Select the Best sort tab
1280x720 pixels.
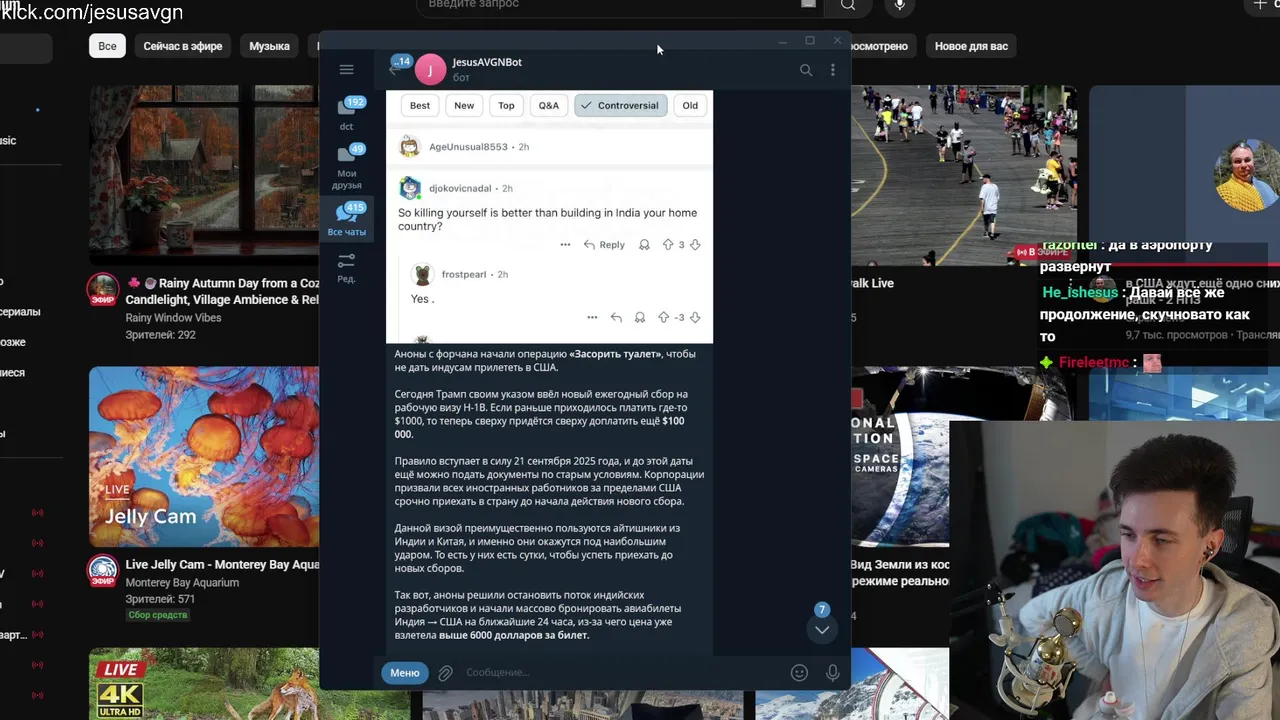pyautogui.click(x=420, y=105)
